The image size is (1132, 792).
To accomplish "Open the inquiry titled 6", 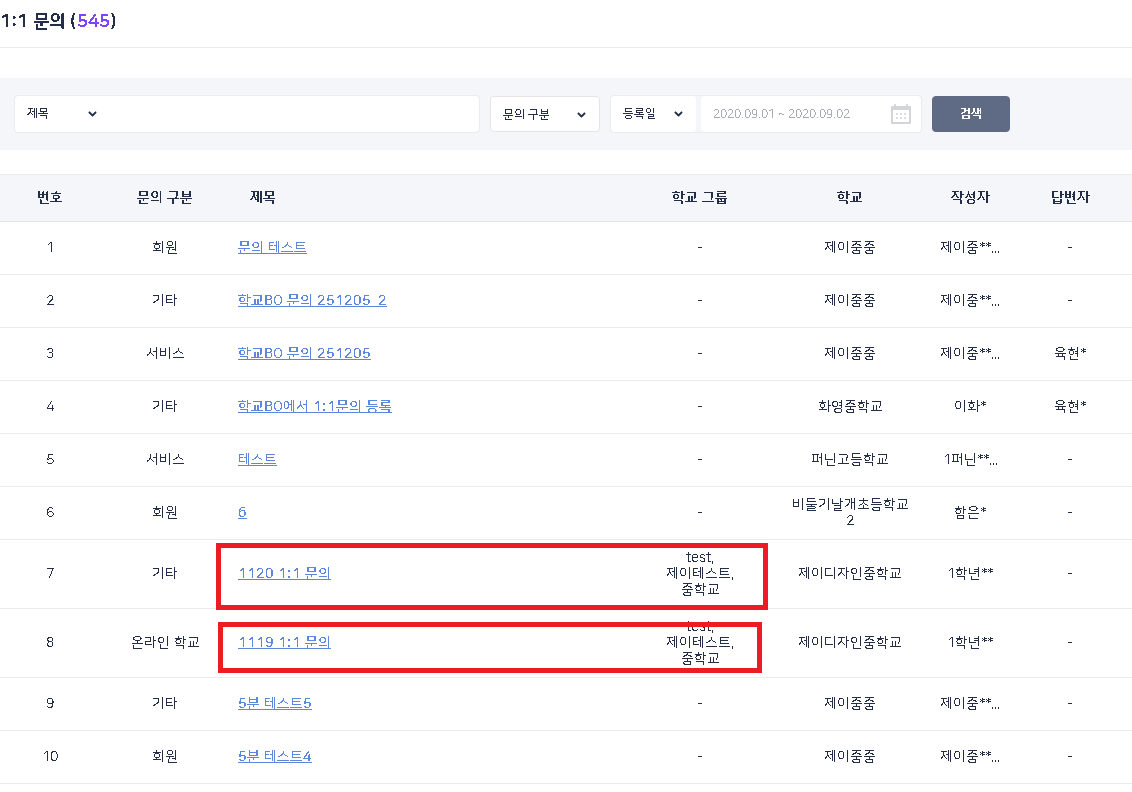I will 242,512.
